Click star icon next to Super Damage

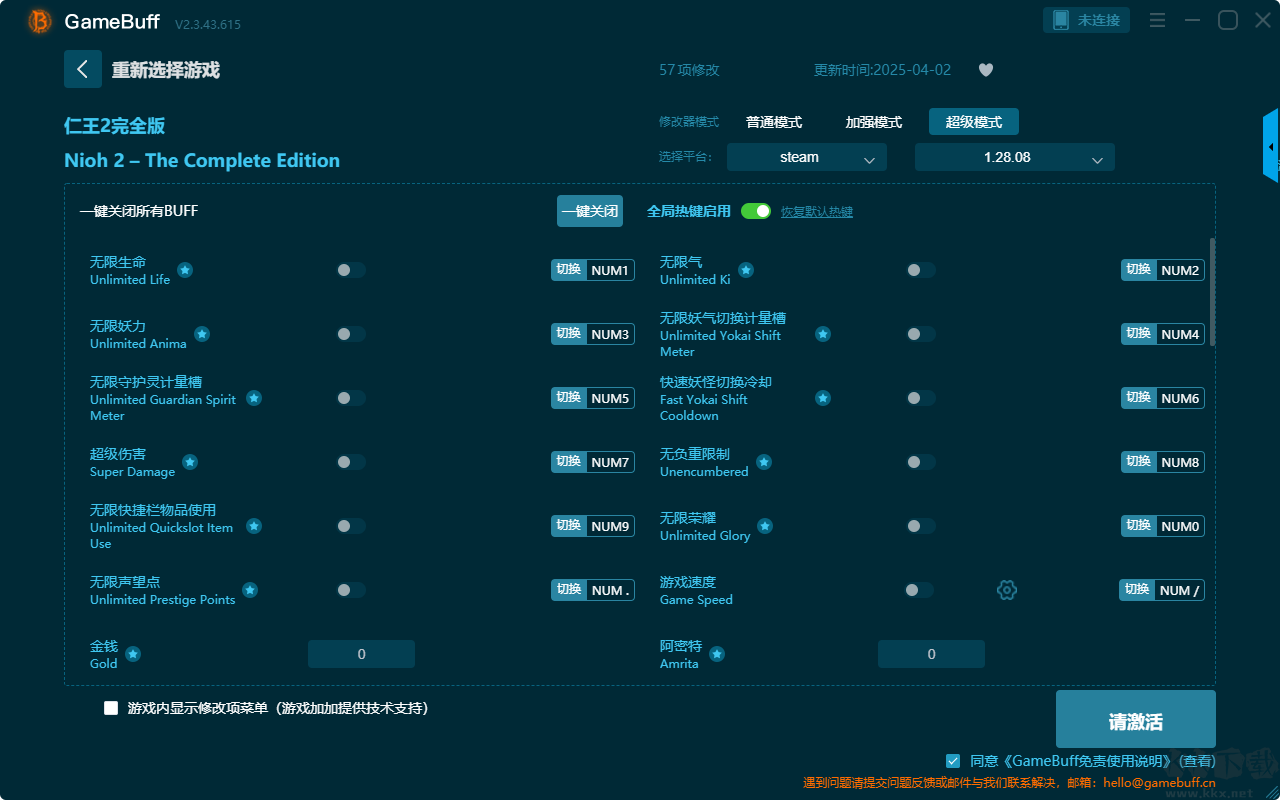(x=190, y=462)
